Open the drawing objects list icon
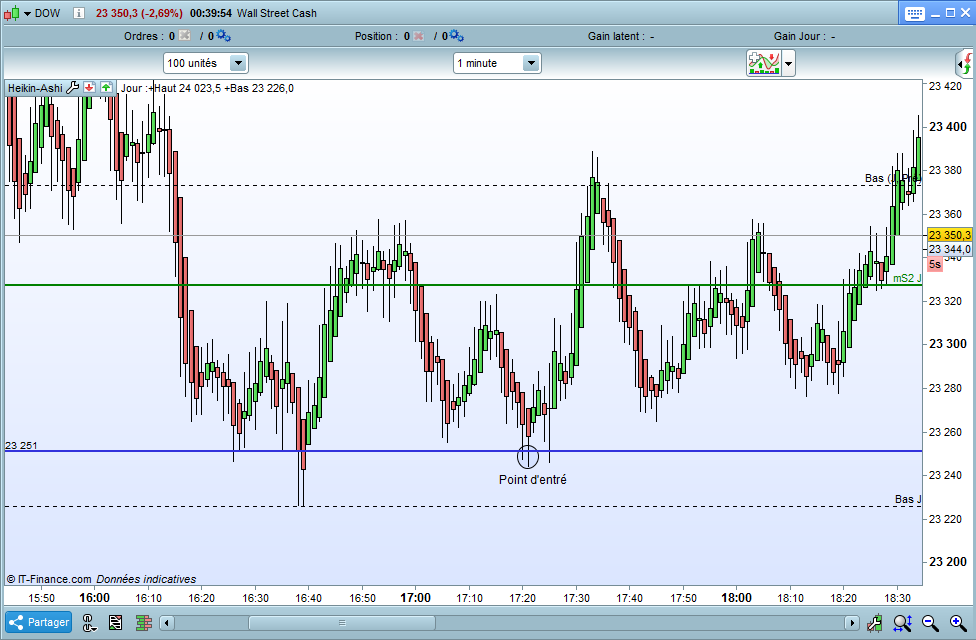 [x=116, y=622]
